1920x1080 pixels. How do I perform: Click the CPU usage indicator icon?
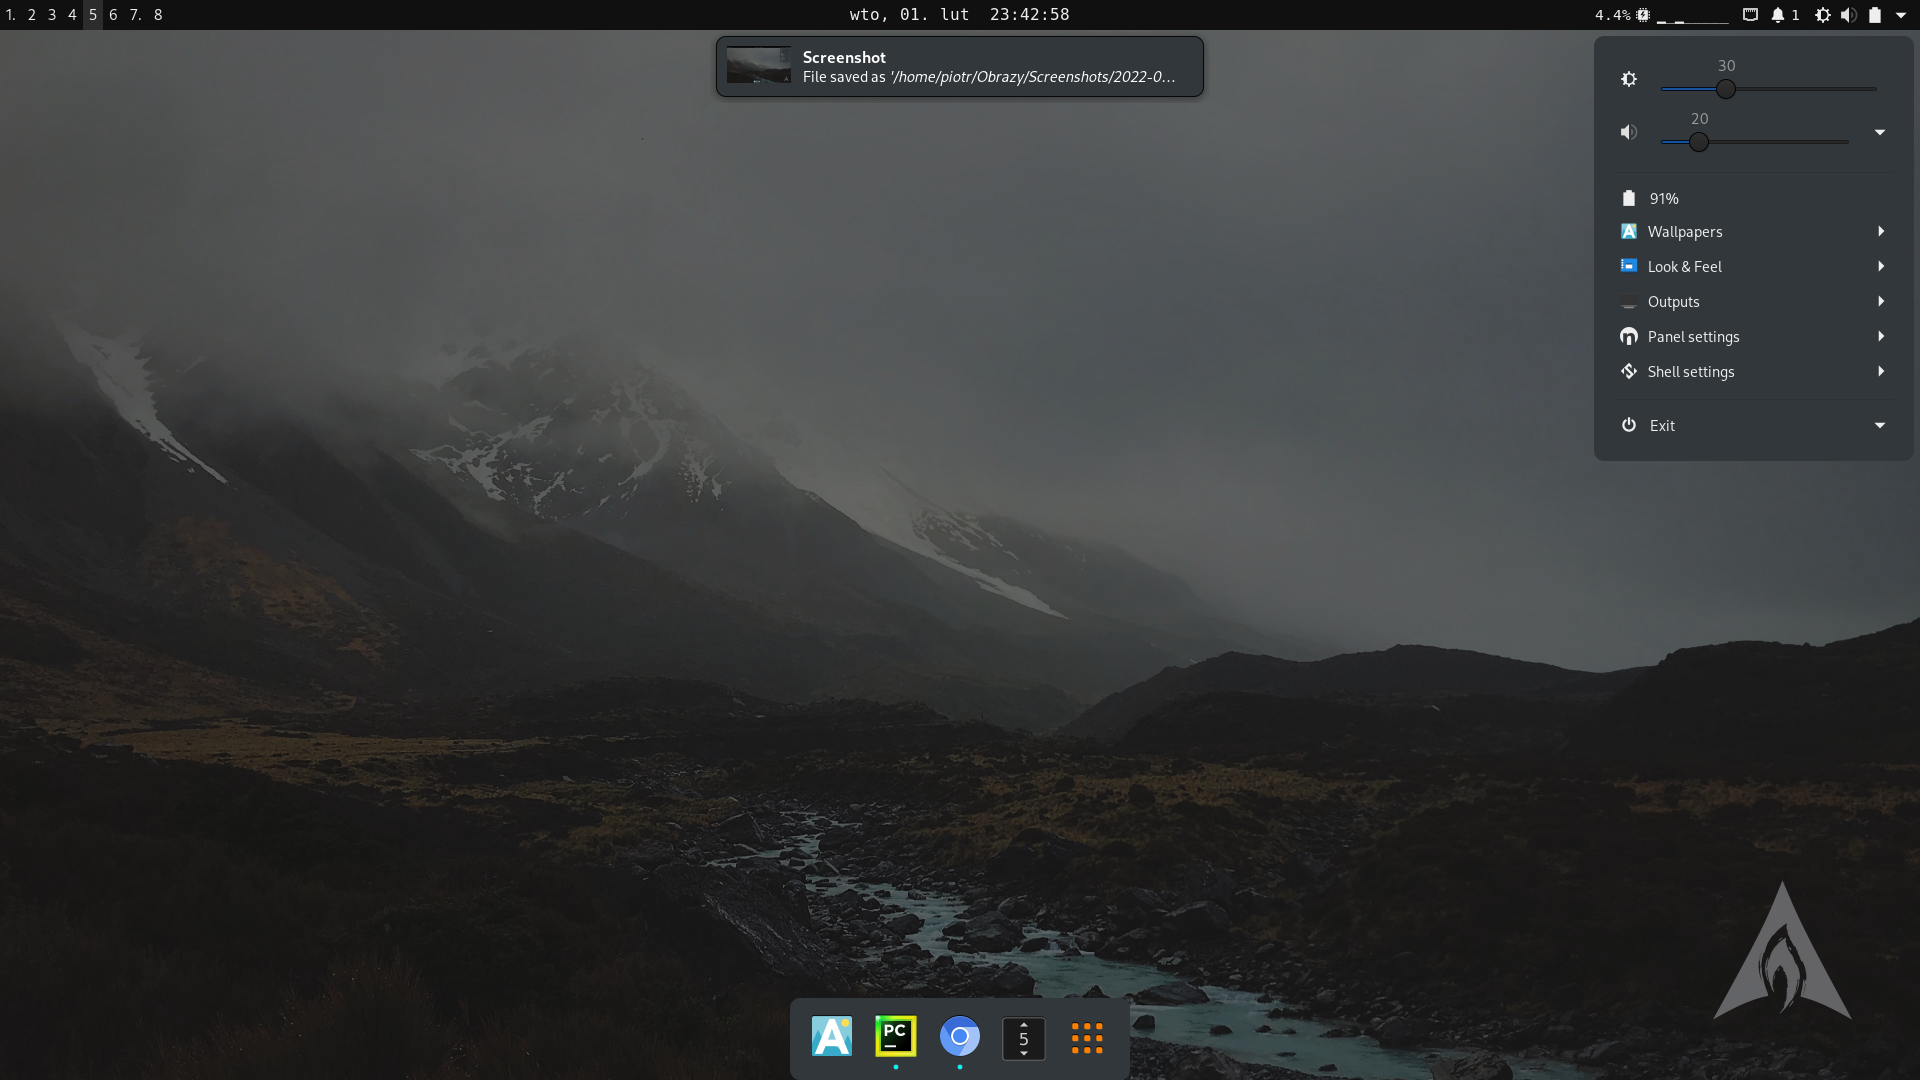pyautogui.click(x=1643, y=15)
